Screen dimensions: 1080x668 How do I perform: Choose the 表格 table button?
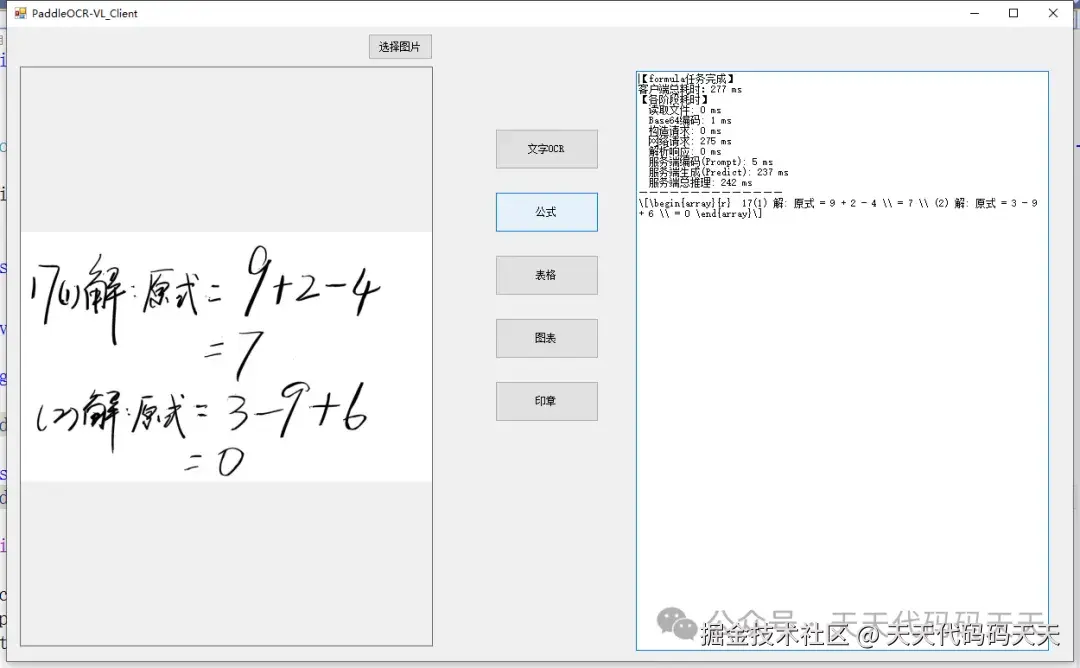coord(547,275)
